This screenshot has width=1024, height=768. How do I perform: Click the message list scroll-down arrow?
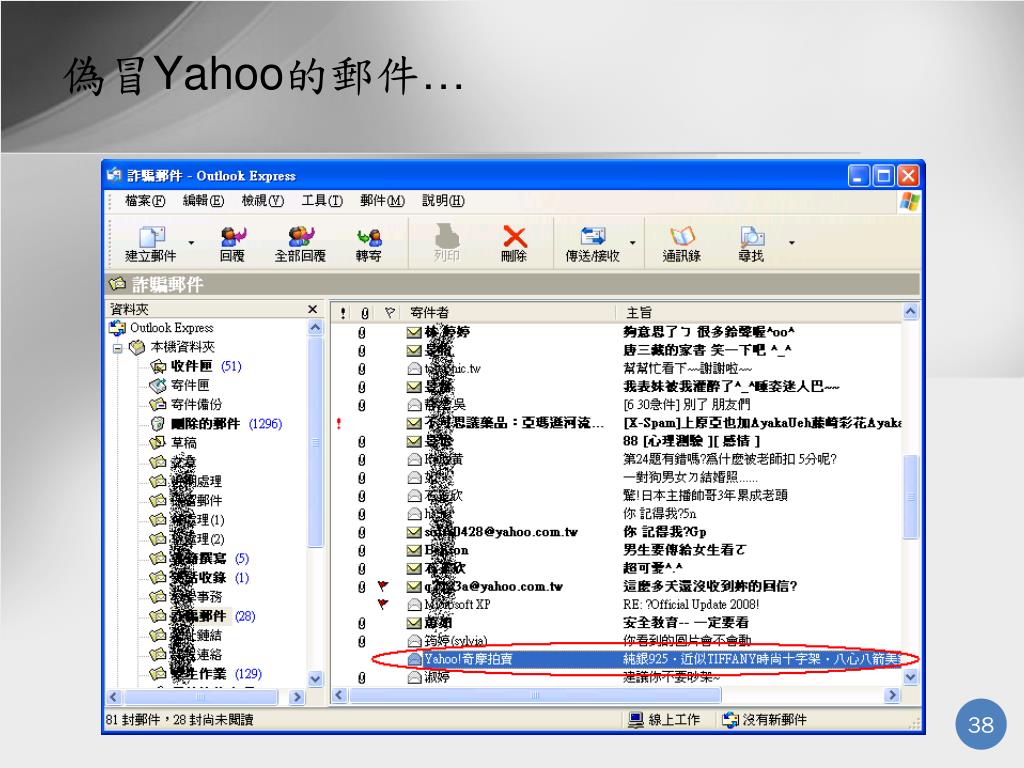pos(910,677)
